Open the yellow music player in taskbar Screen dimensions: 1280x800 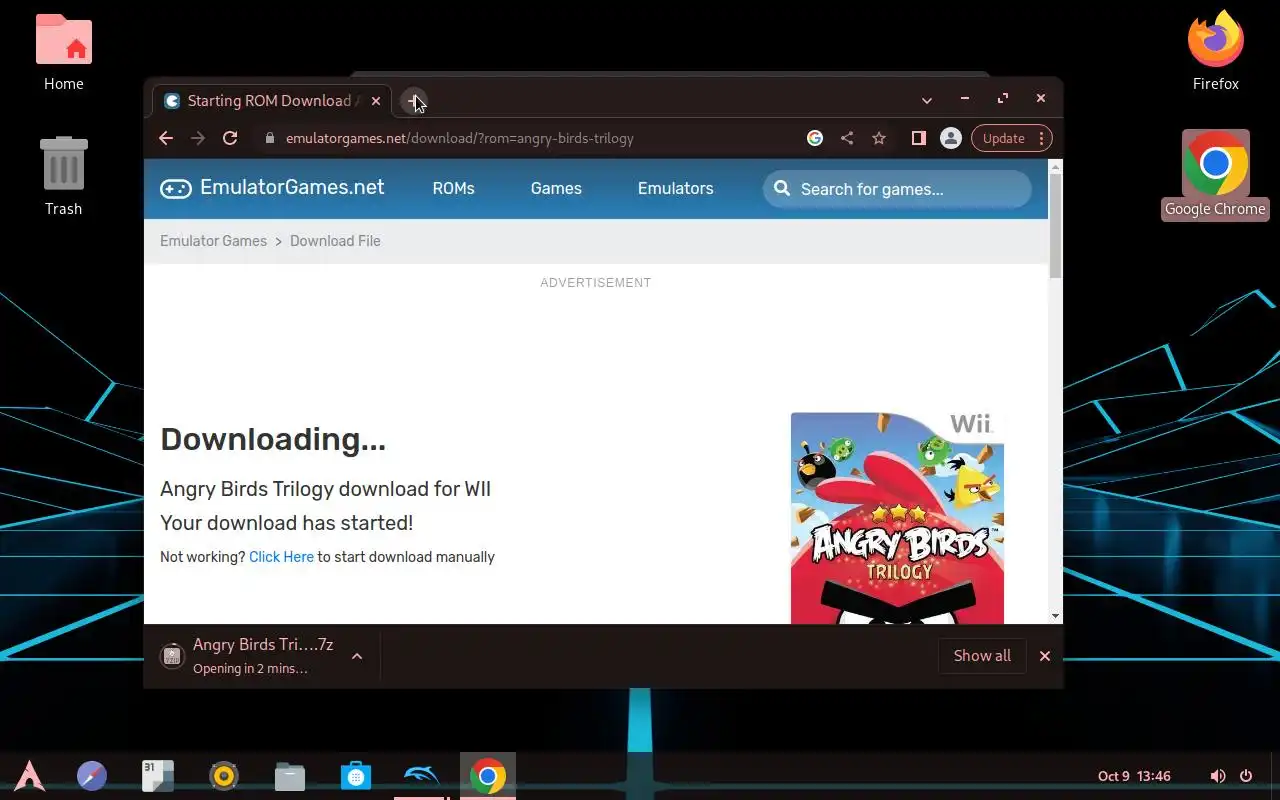[x=224, y=776]
